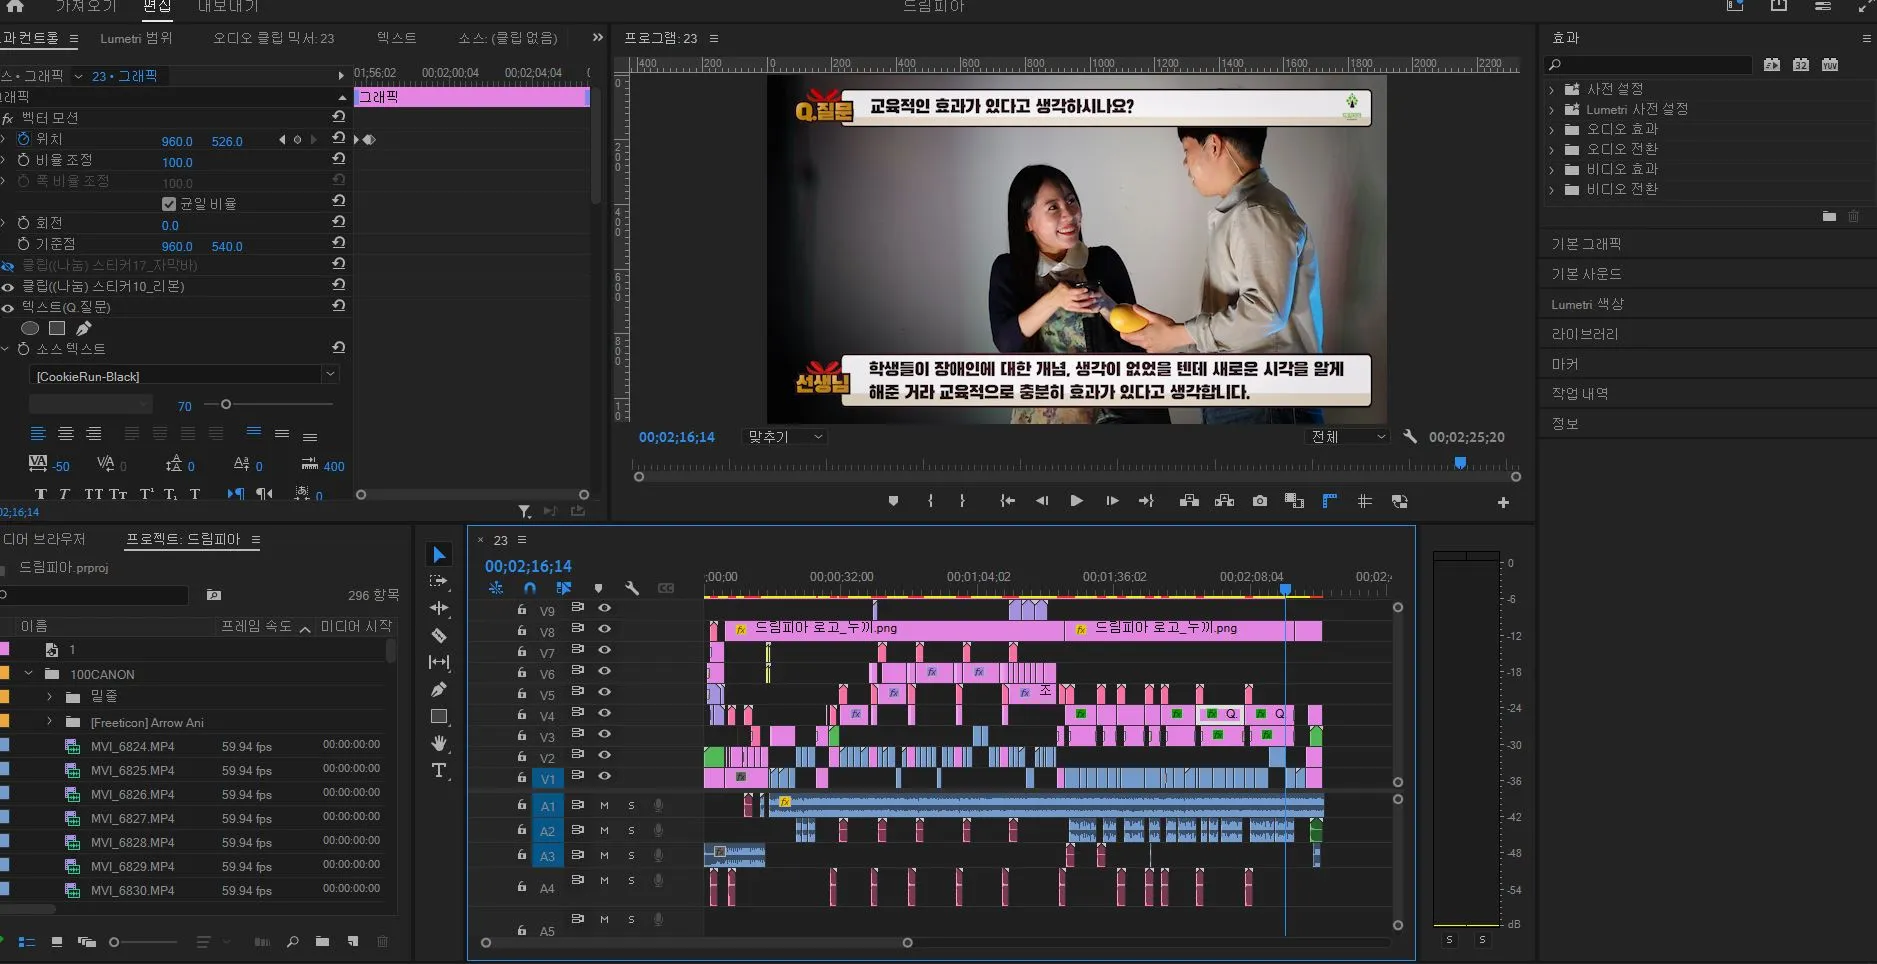Image resolution: width=1877 pixels, height=964 pixels.
Task: Select the Pen tool in tools panel
Action: coord(438,689)
